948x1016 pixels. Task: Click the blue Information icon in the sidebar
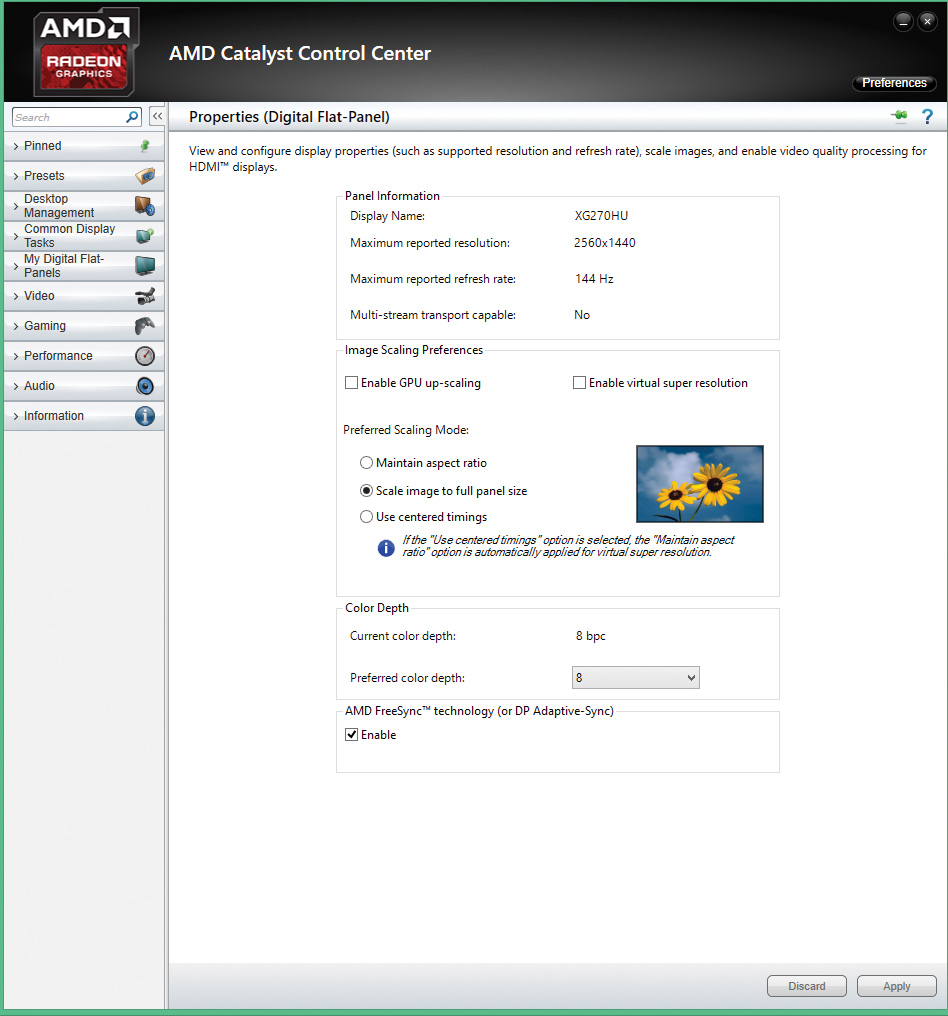pyautogui.click(x=145, y=416)
